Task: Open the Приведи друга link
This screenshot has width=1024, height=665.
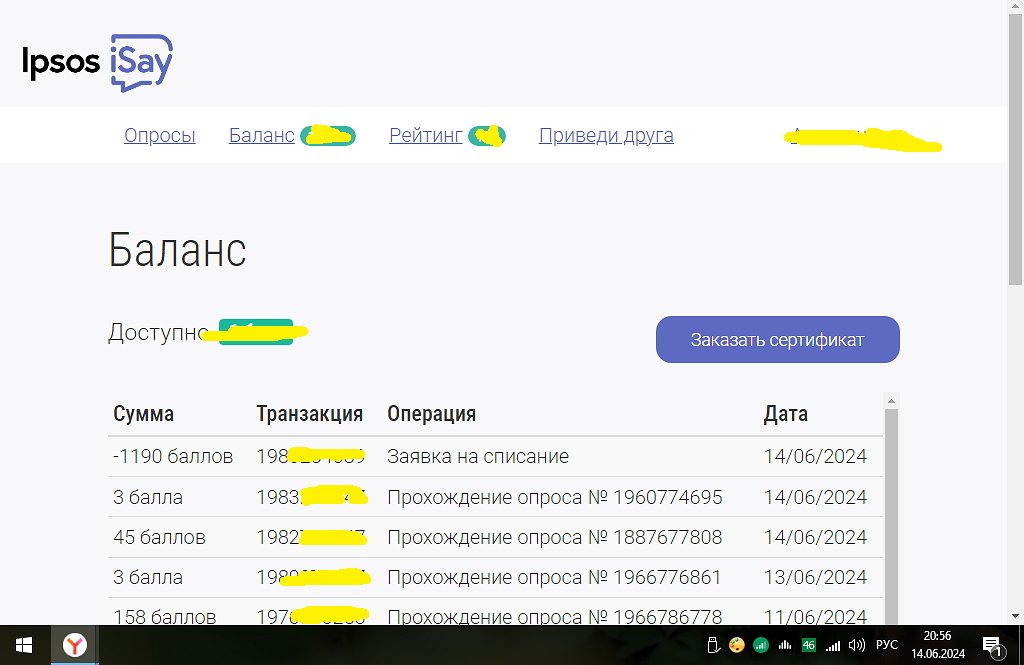Action: 606,136
